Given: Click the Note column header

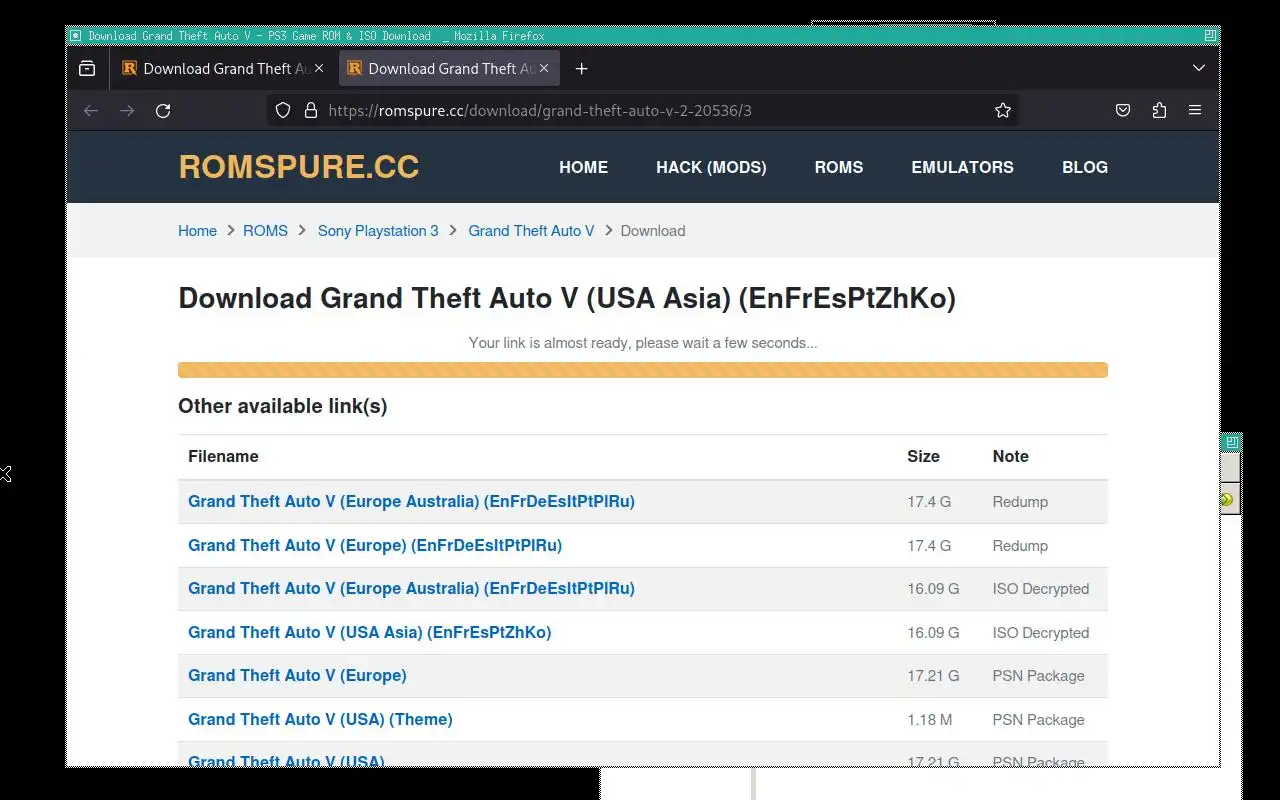Looking at the screenshot, I should (1010, 457).
